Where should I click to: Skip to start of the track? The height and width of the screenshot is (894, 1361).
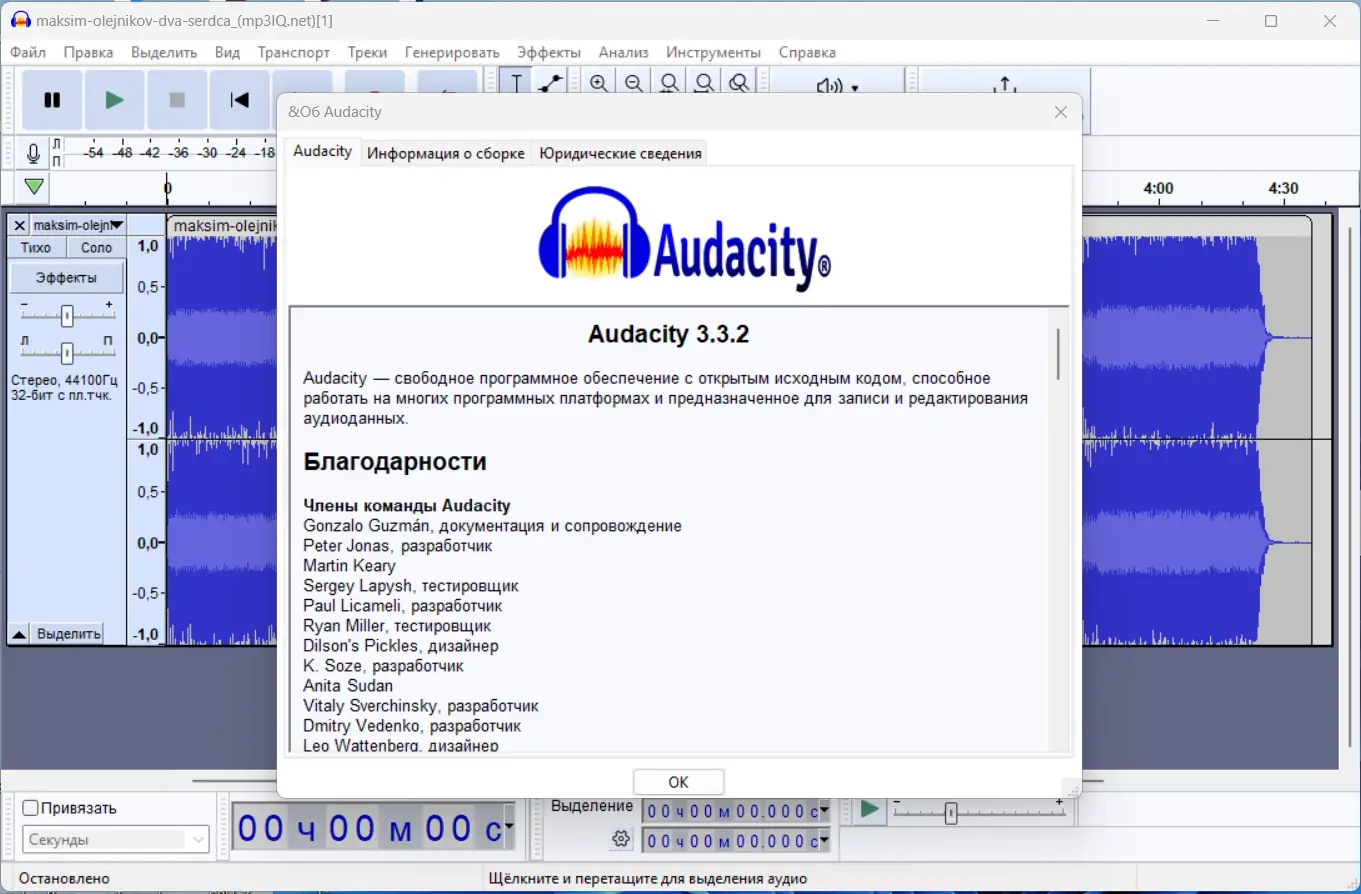[x=240, y=100]
